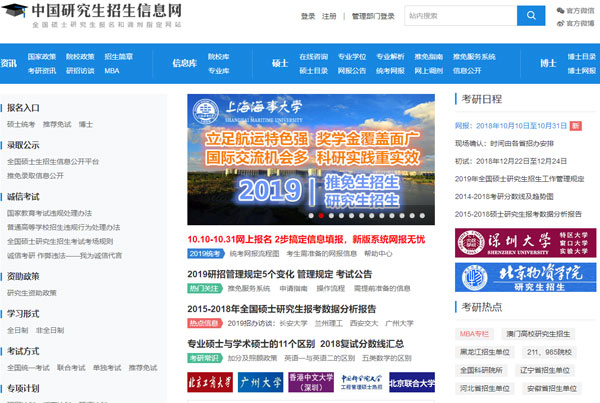Click the graduation cap site logo
Screen dimensions: 600x403
pyautogui.click(x=15, y=10)
